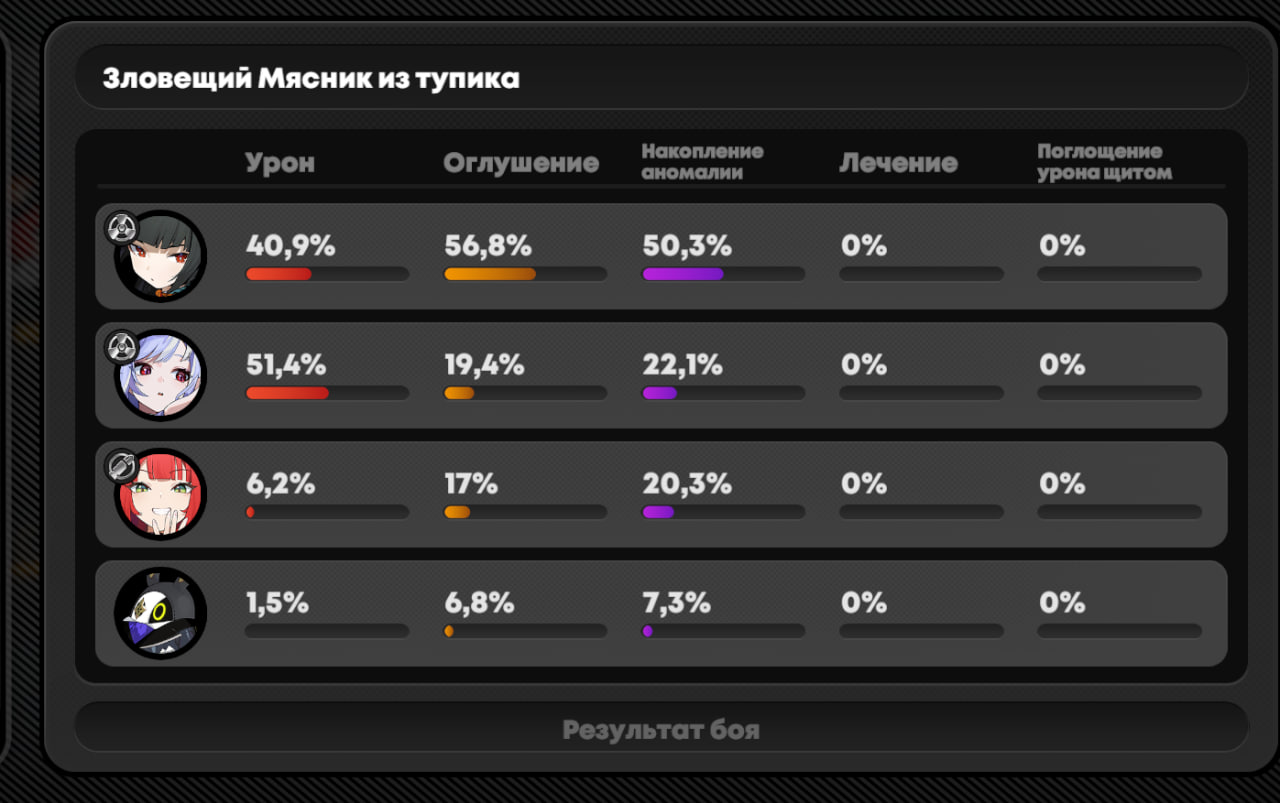This screenshot has height=803, width=1280.
Task: Click the 56,8% orange stun bar
Action: 525,274
